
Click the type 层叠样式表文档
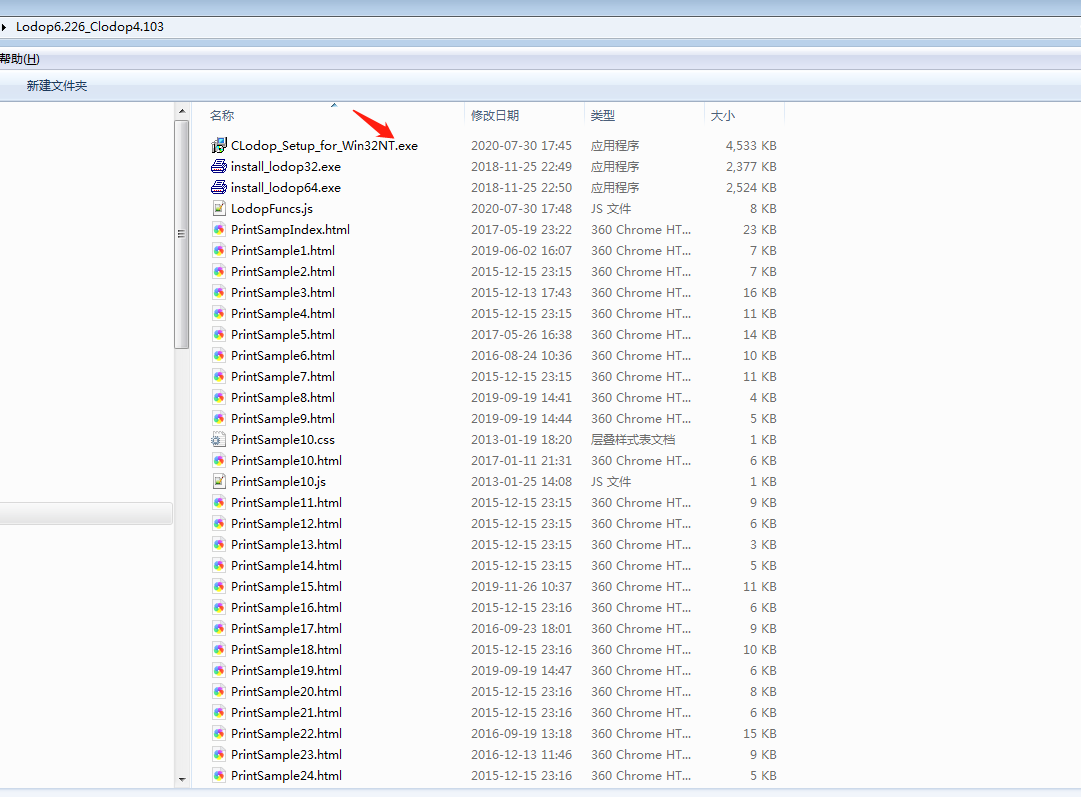point(633,440)
